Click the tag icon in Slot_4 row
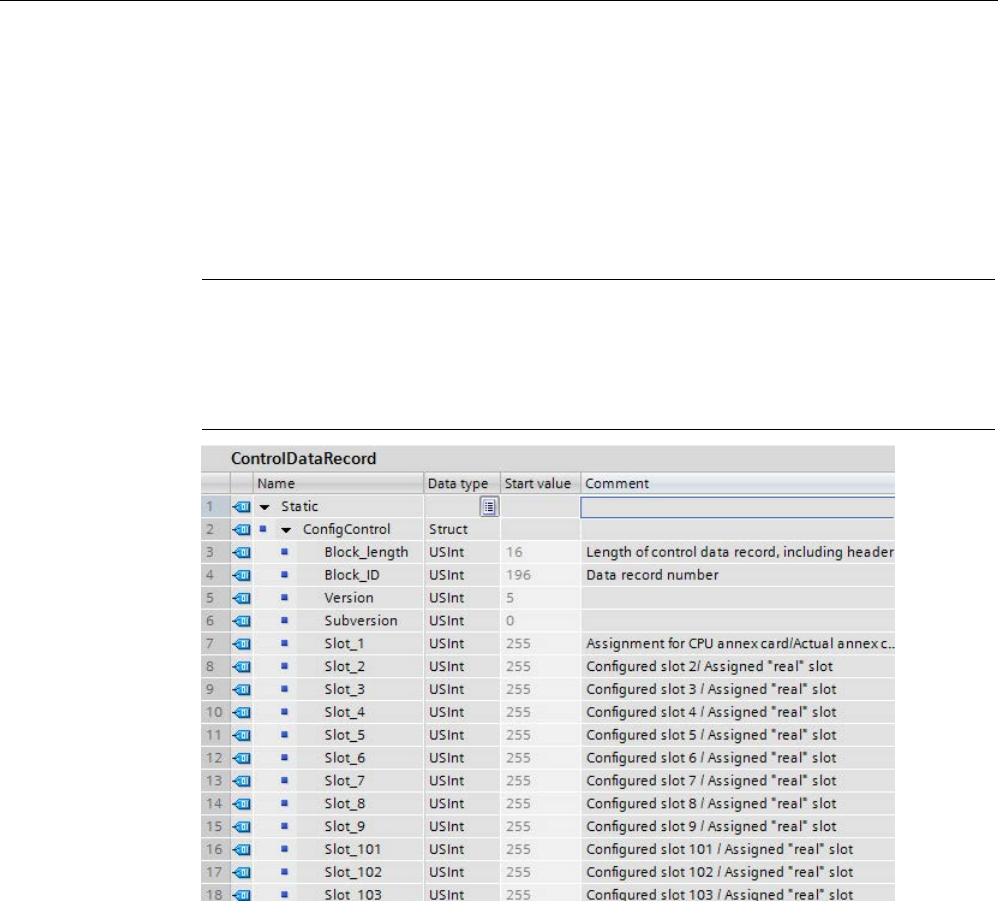Viewport: 998px width, 901px height. (241, 713)
